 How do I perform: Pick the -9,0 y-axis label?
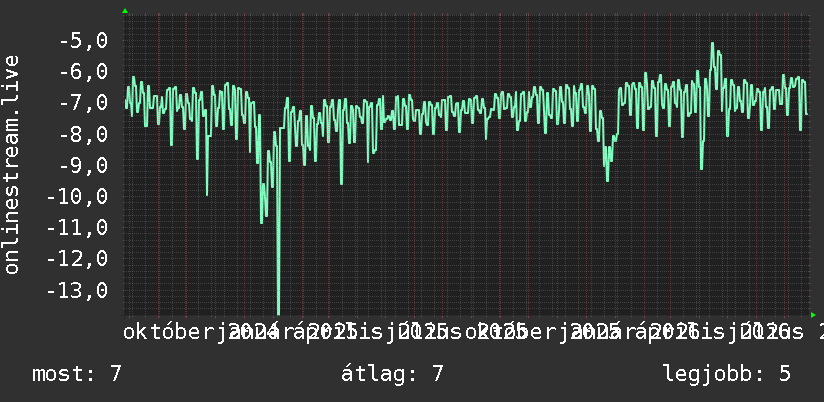(x=82, y=165)
